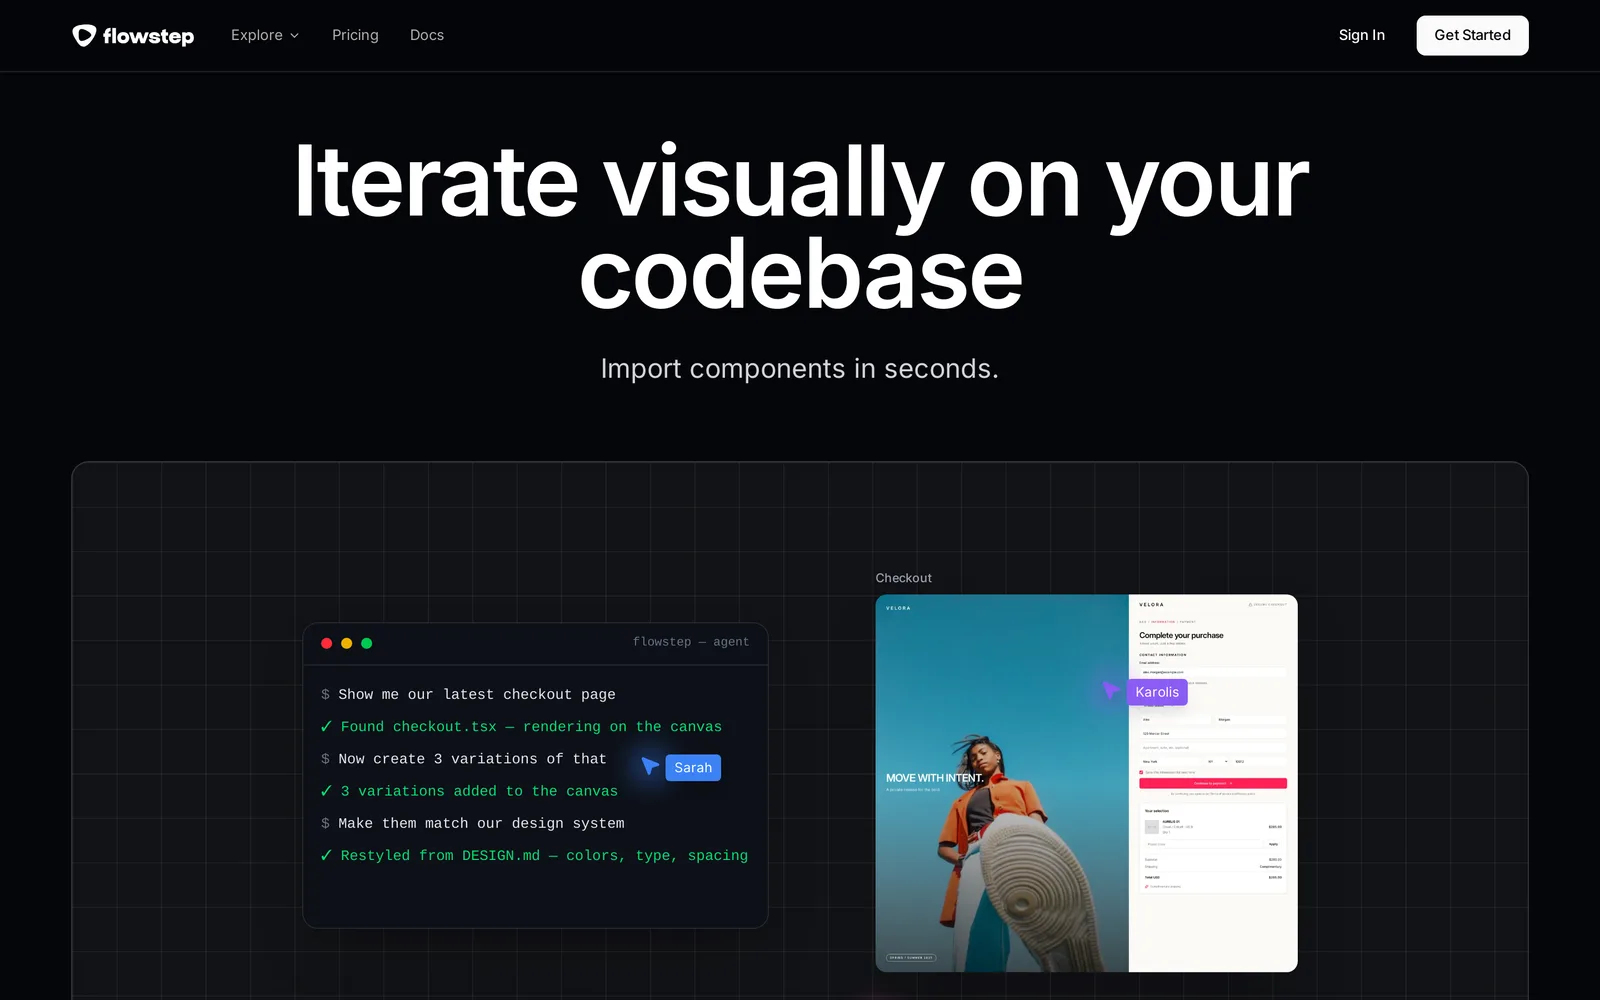Click the Apply promo button in the Checkout preview
The height and width of the screenshot is (1000, 1600).
coord(1273,844)
